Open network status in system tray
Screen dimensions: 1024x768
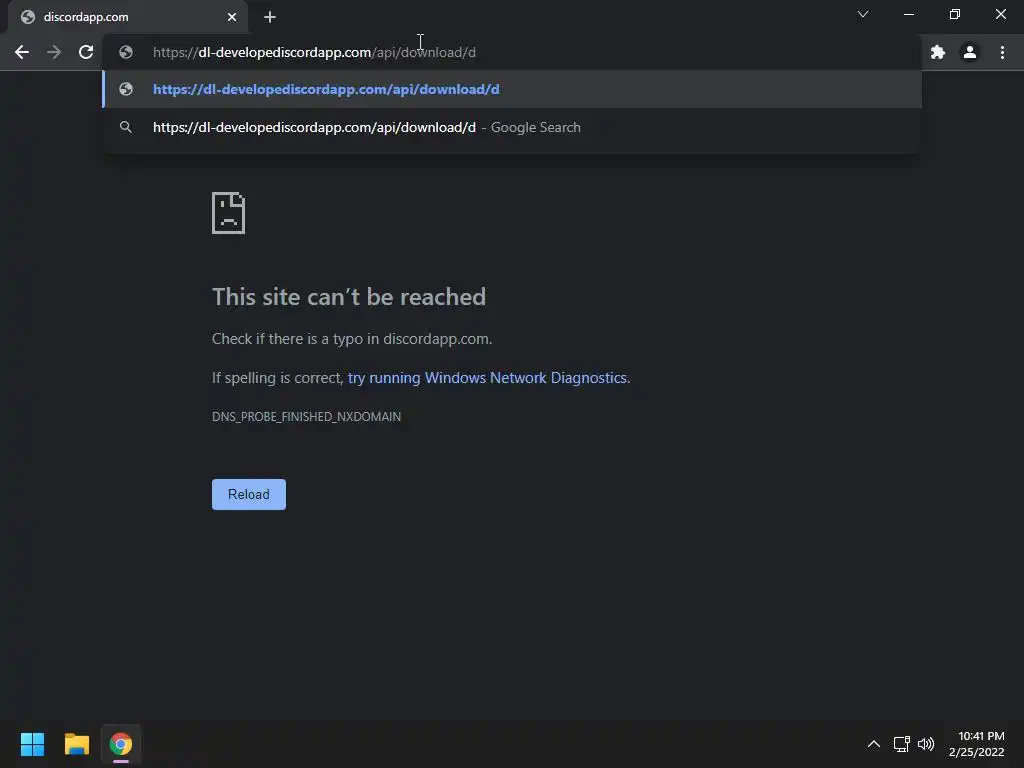pyautogui.click(x=902, y=744)
